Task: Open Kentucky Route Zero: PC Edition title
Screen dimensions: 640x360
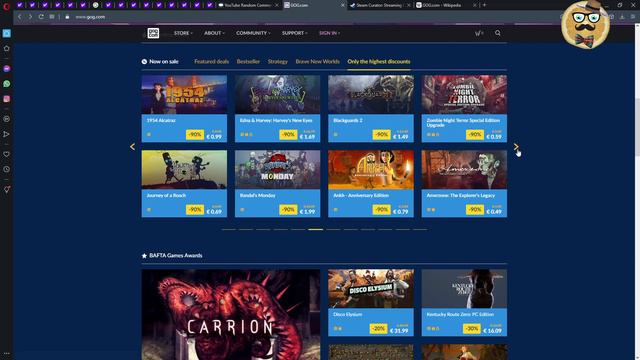Action: [460, 315]
